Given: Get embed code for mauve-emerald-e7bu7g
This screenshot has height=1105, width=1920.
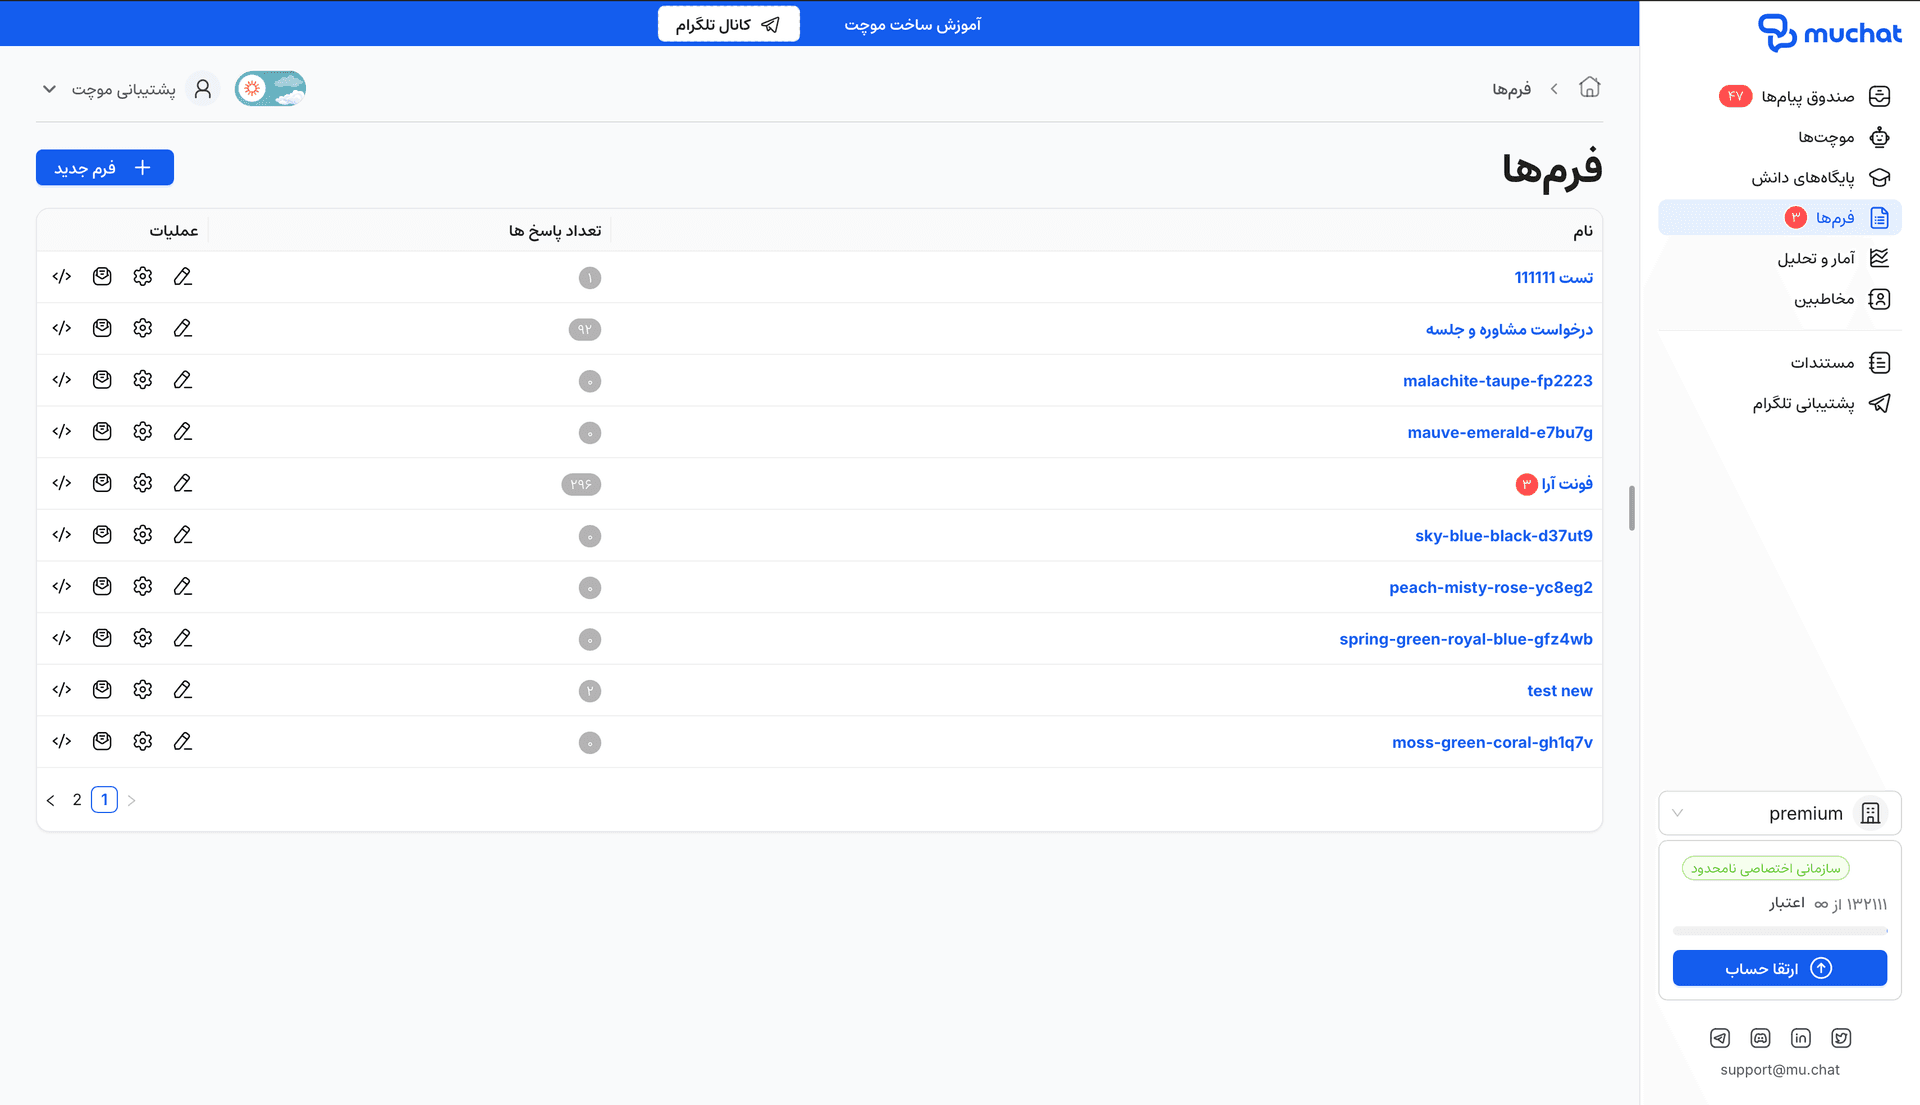Looking at the screenshot, I should coord(62,432).
